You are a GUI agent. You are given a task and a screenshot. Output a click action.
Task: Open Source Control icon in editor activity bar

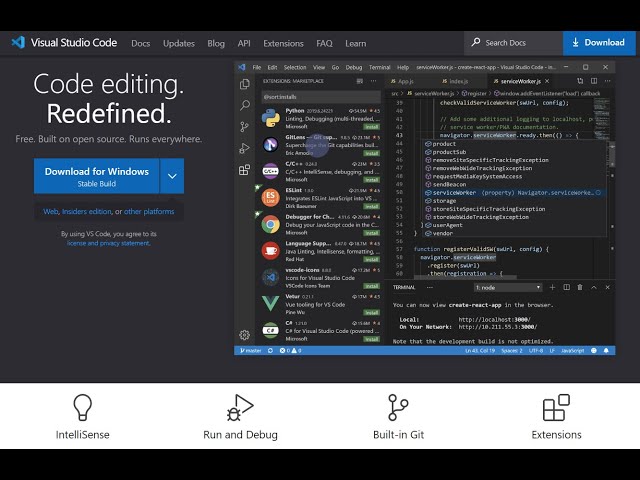tap(244, 127)
